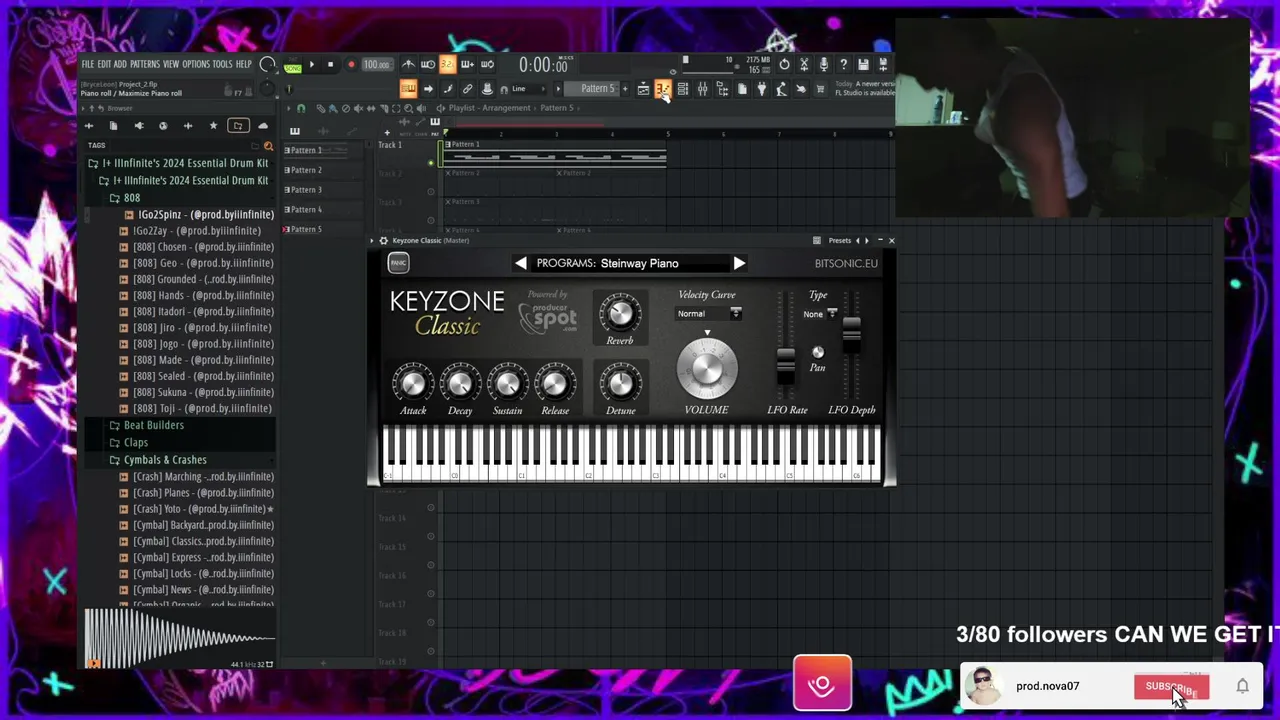Toggle wait for input before recording
The height and width of the screenshot is (720, 1280).
click(x=428, y=64)
